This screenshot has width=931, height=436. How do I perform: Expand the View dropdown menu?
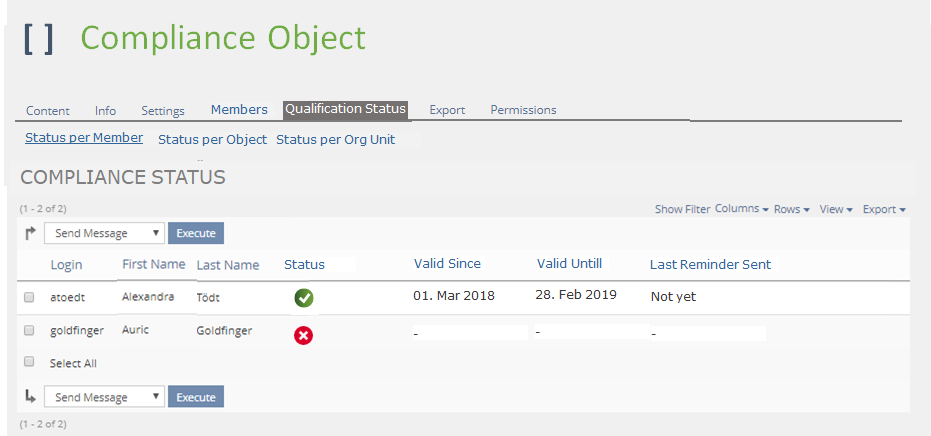(x=835, y=209)
